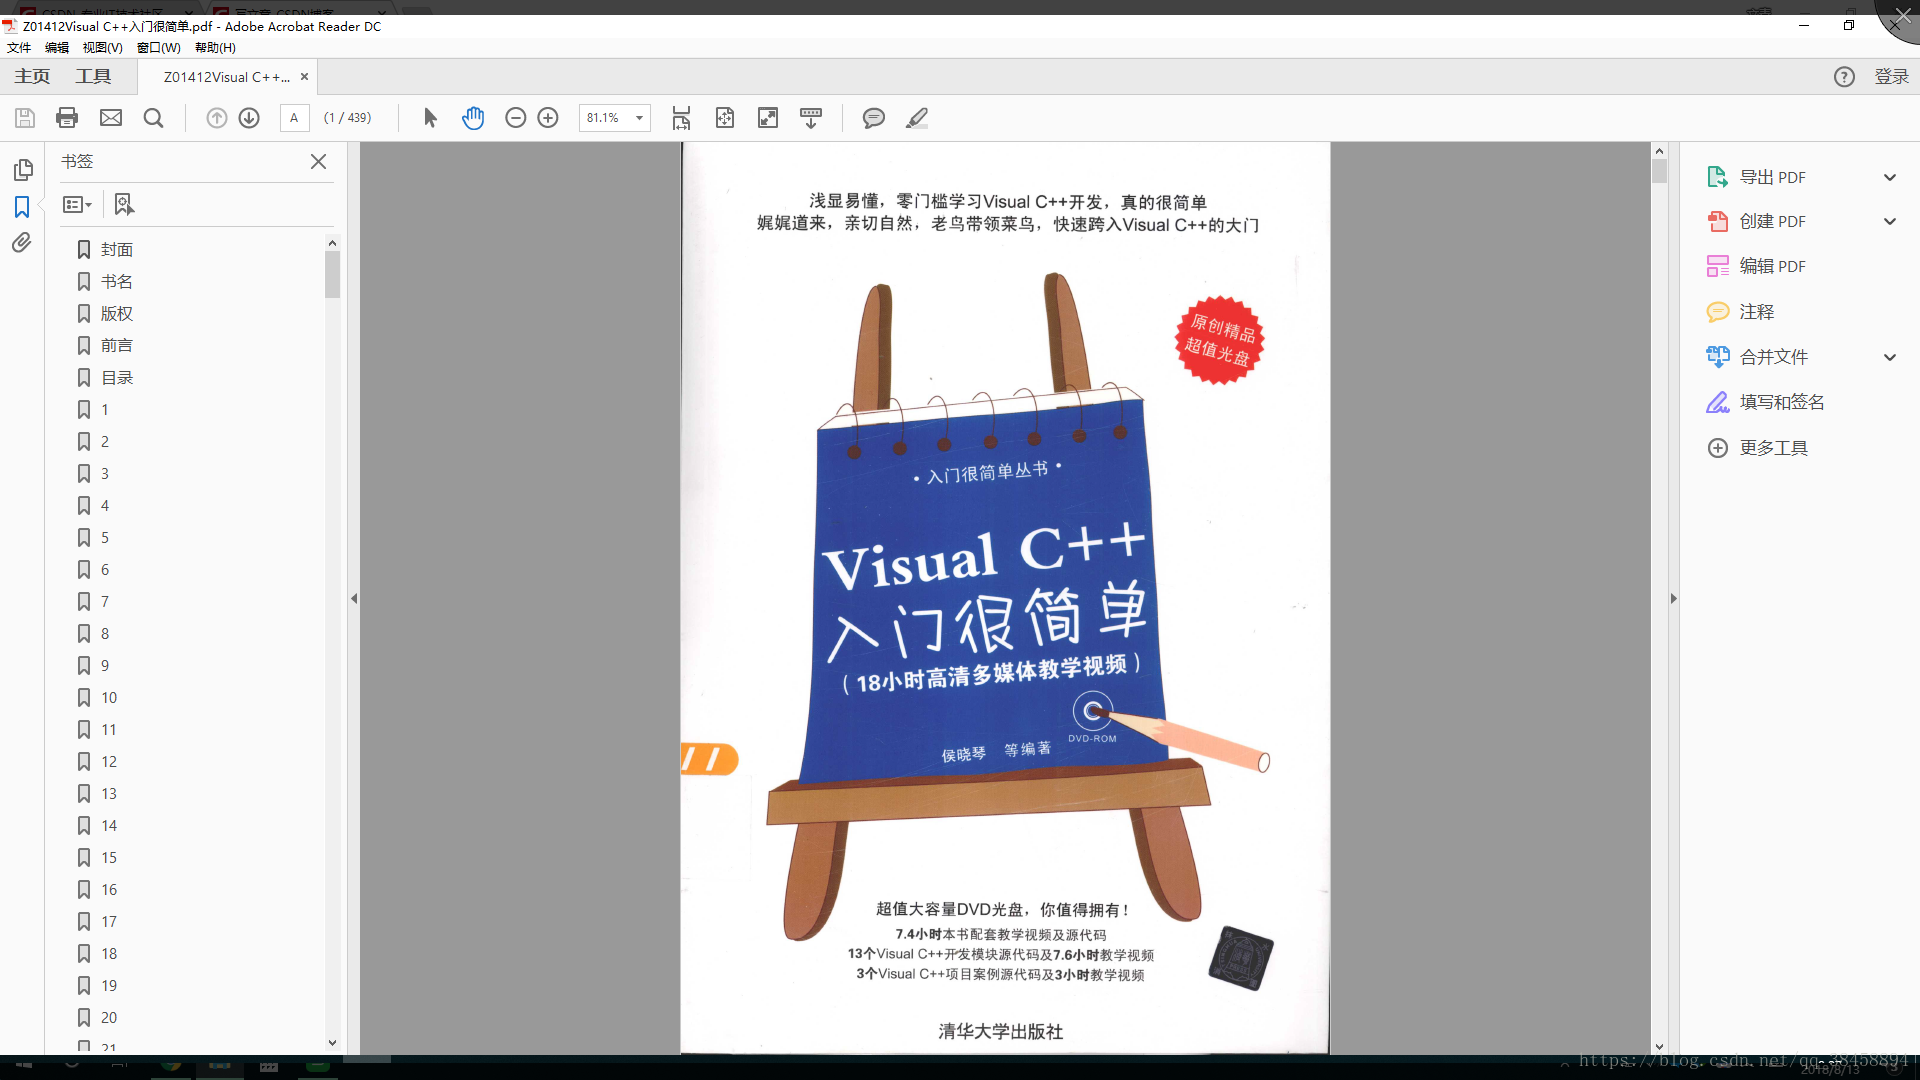Click the 合并文件 tool label
The height and width of the screenshot is (1080, 1920).
pyautogui.click(x=1773, y=357)
